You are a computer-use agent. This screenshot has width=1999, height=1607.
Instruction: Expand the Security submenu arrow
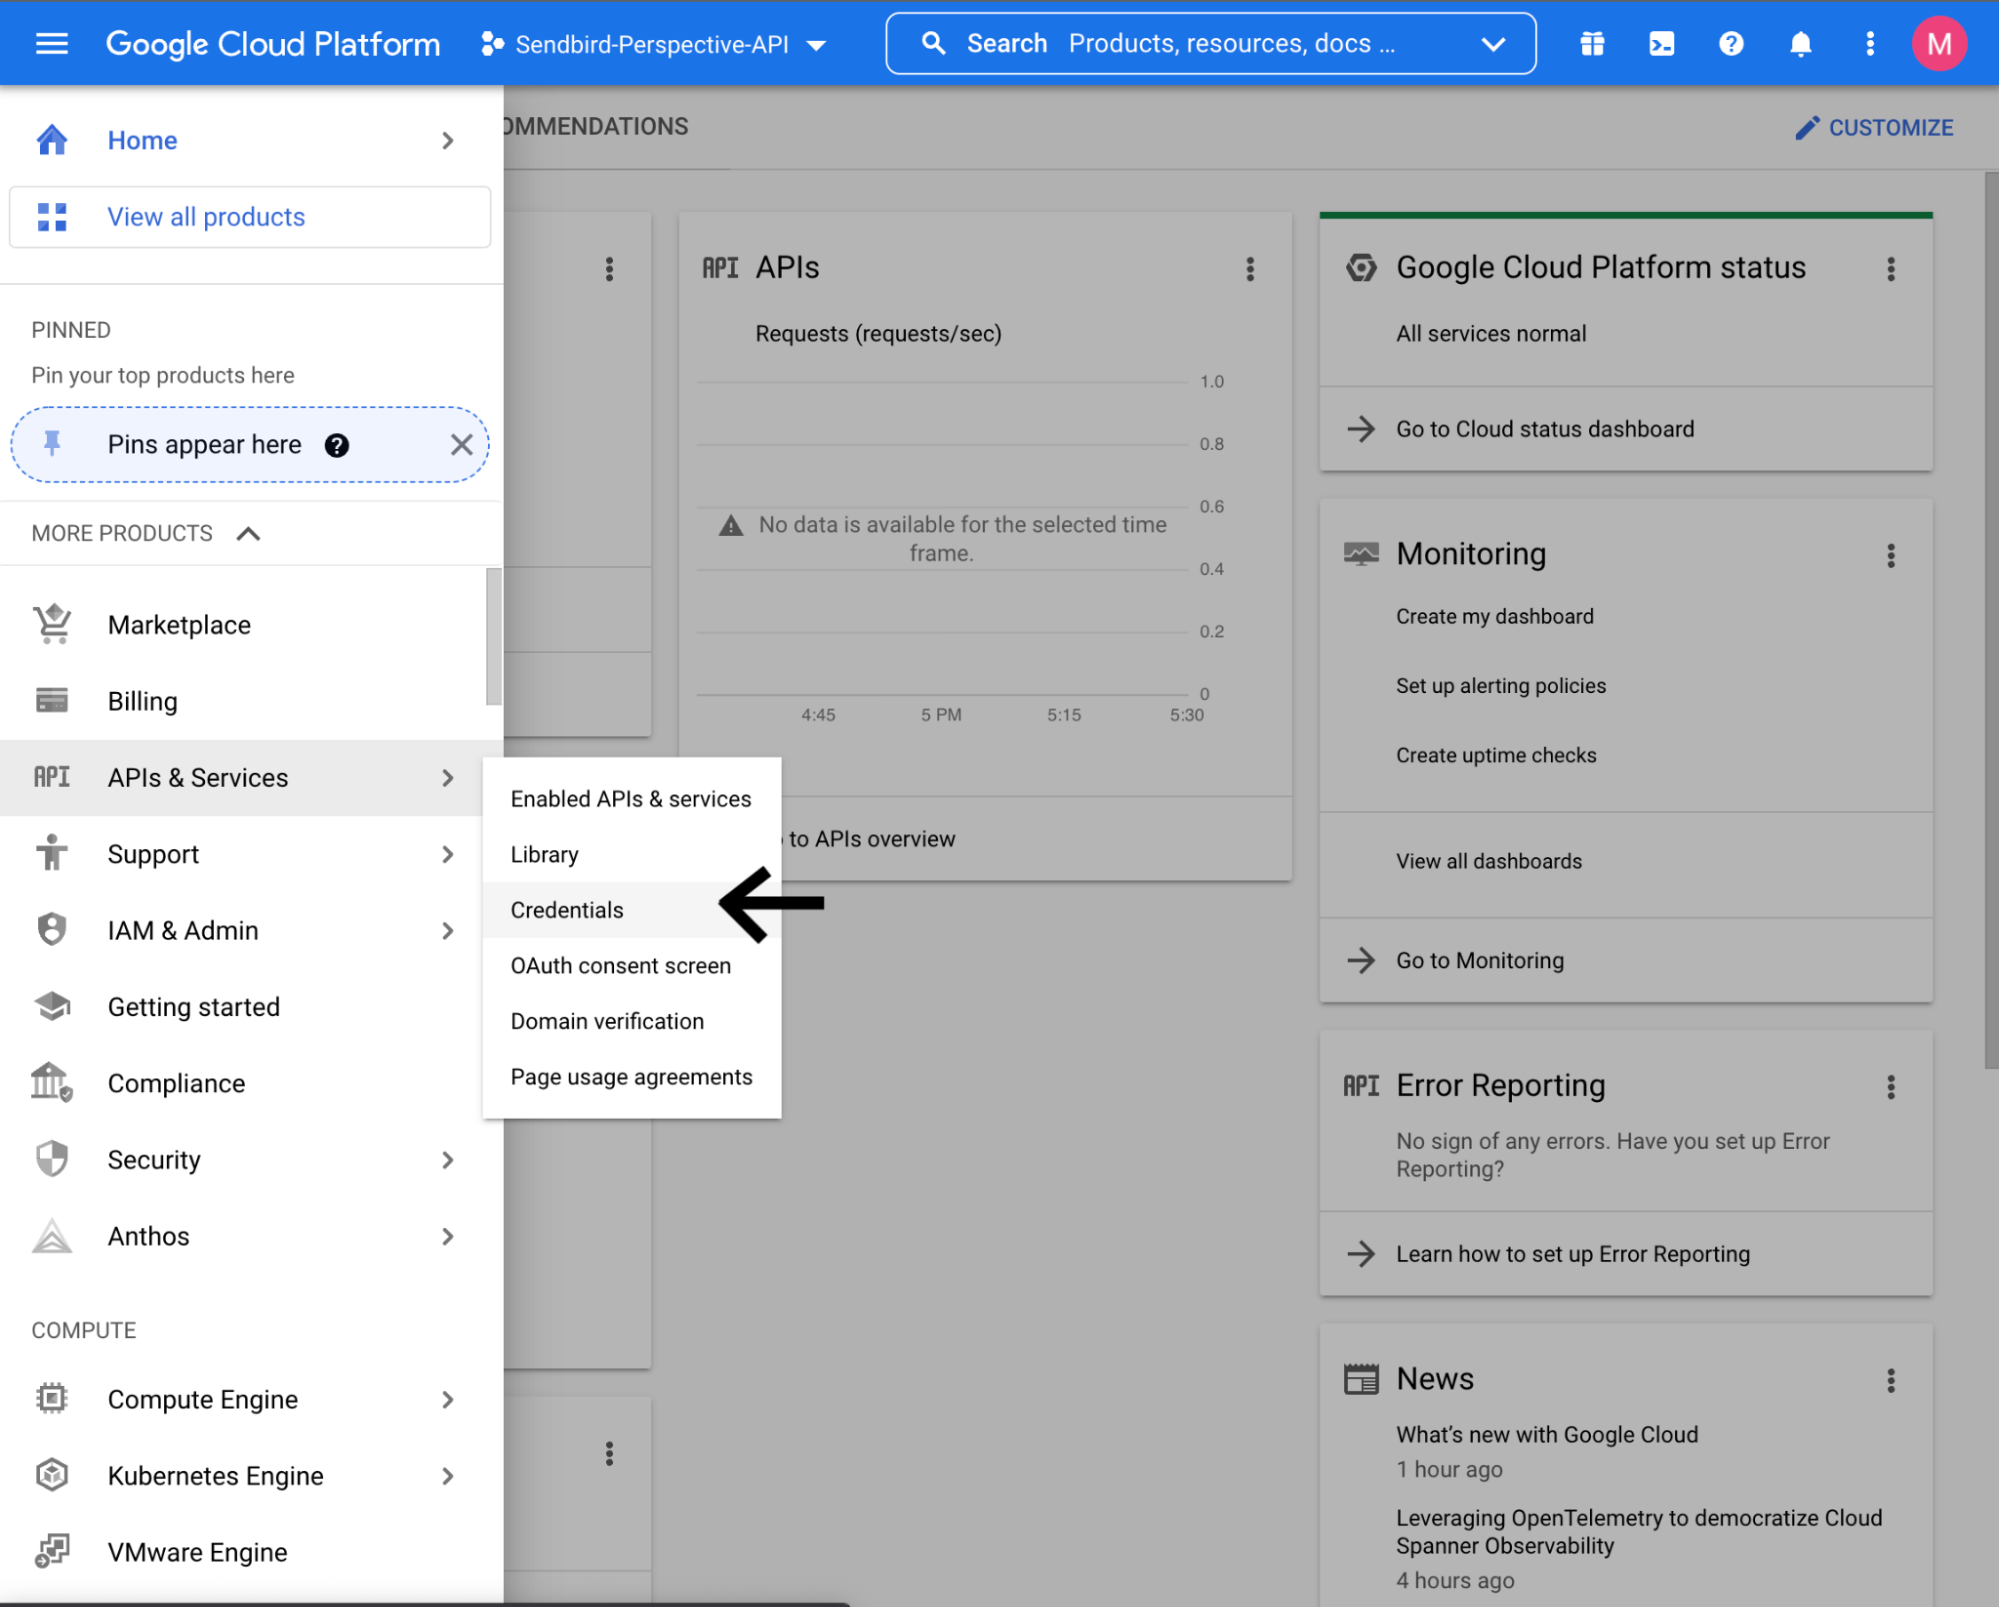[x=448, y=1160]
